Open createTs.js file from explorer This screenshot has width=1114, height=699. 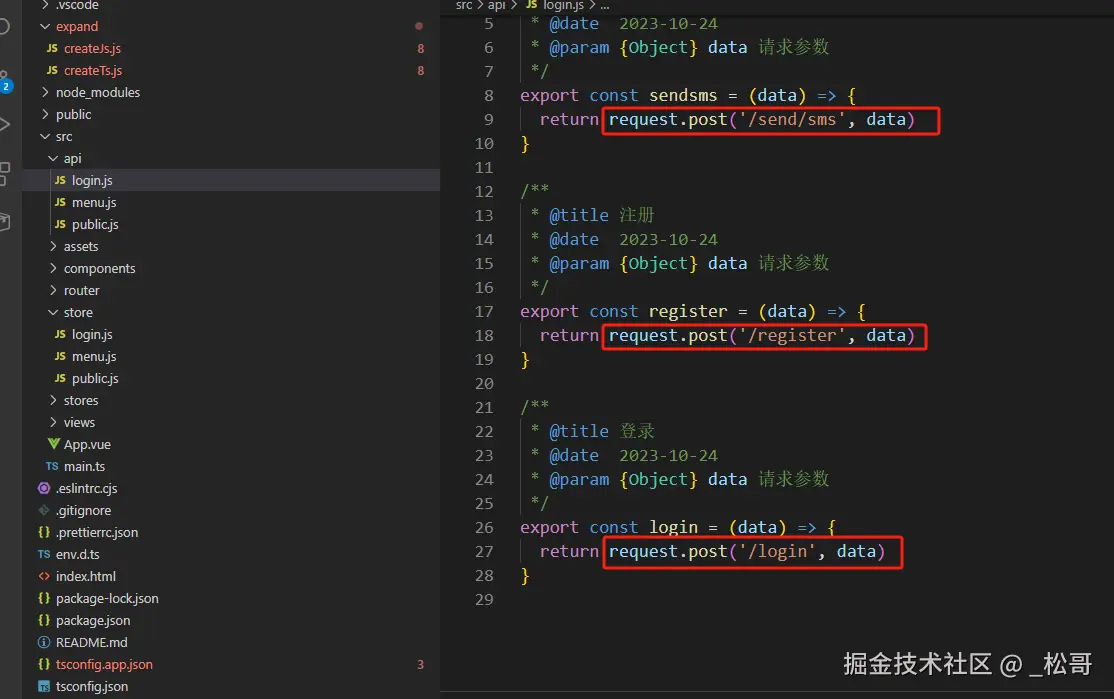point(92,70)
